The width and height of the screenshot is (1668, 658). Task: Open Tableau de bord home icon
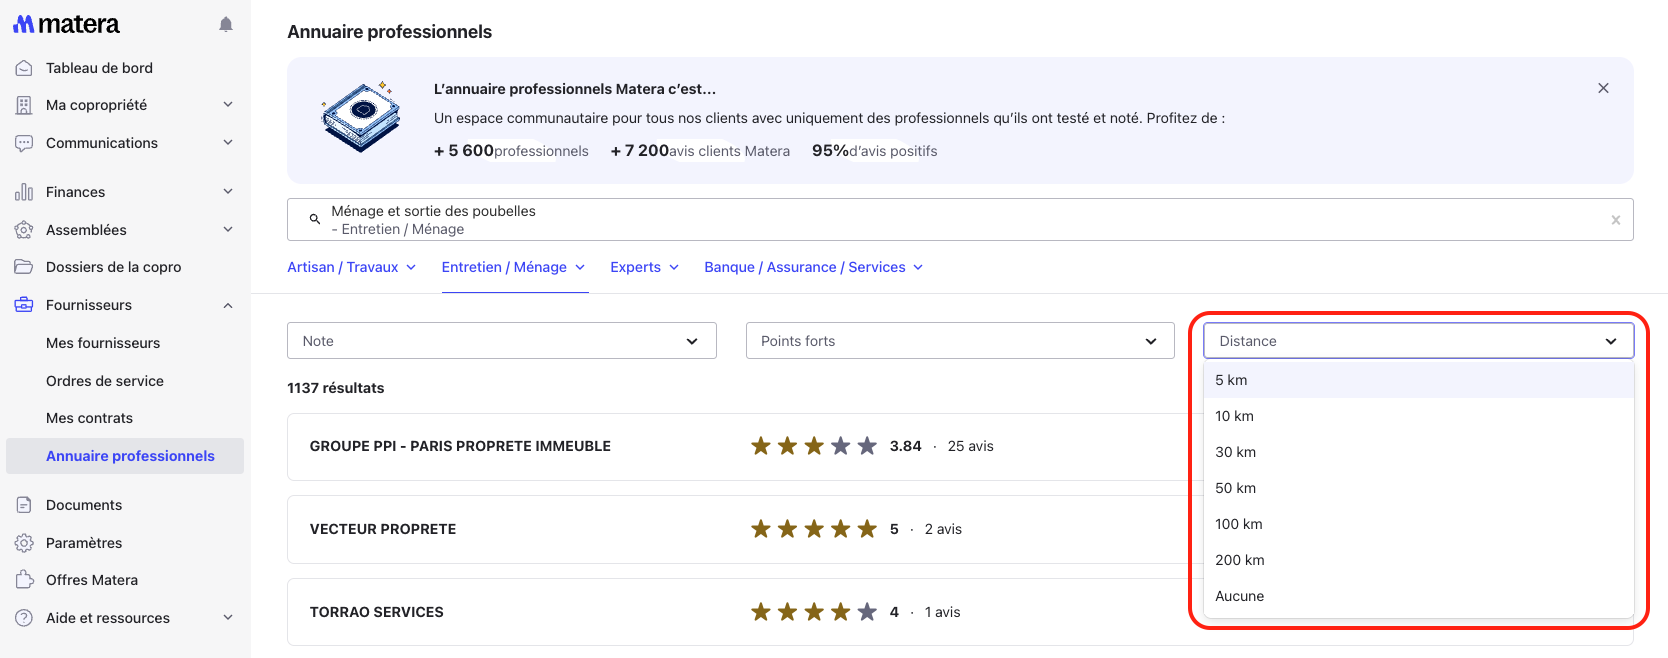[x=24, y=68]
